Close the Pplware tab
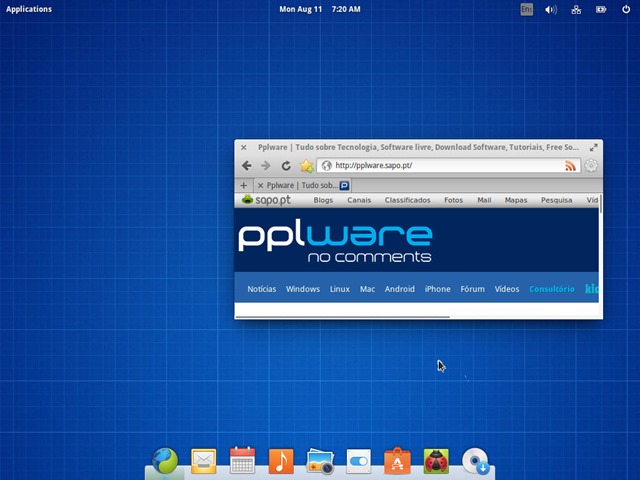The height and width of the screenshot is (480, 640). 260,185
